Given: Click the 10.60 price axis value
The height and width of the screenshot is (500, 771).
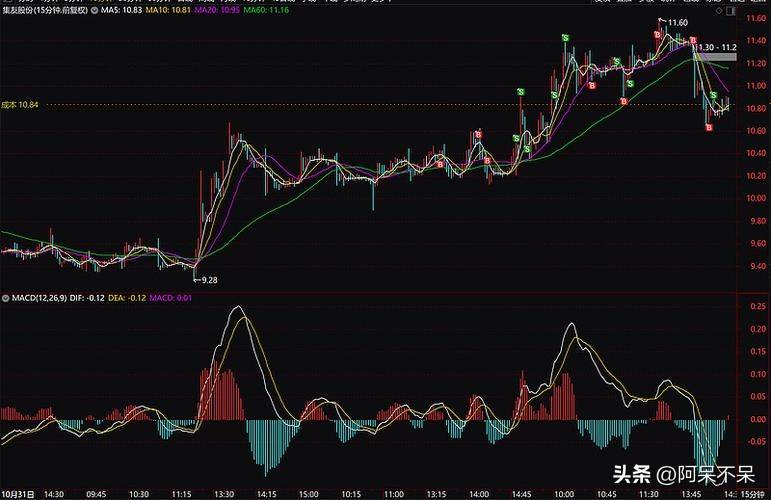Looking at the screenshot, I should pyautogui.click(x=756, y=131).
